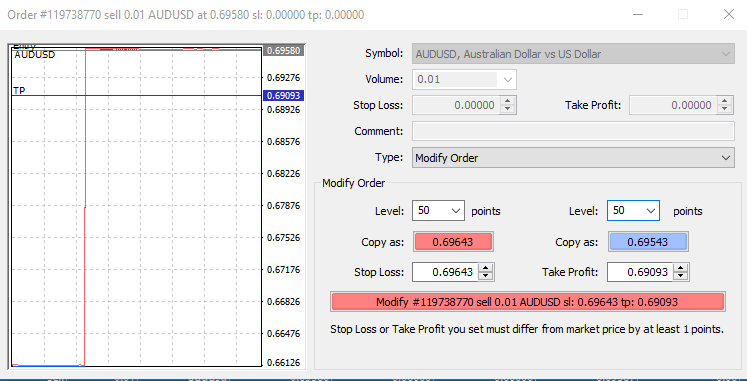Copy the blue 0.69543 value as Take Profit
Screen dimensions: 747x381
point(647,242)
